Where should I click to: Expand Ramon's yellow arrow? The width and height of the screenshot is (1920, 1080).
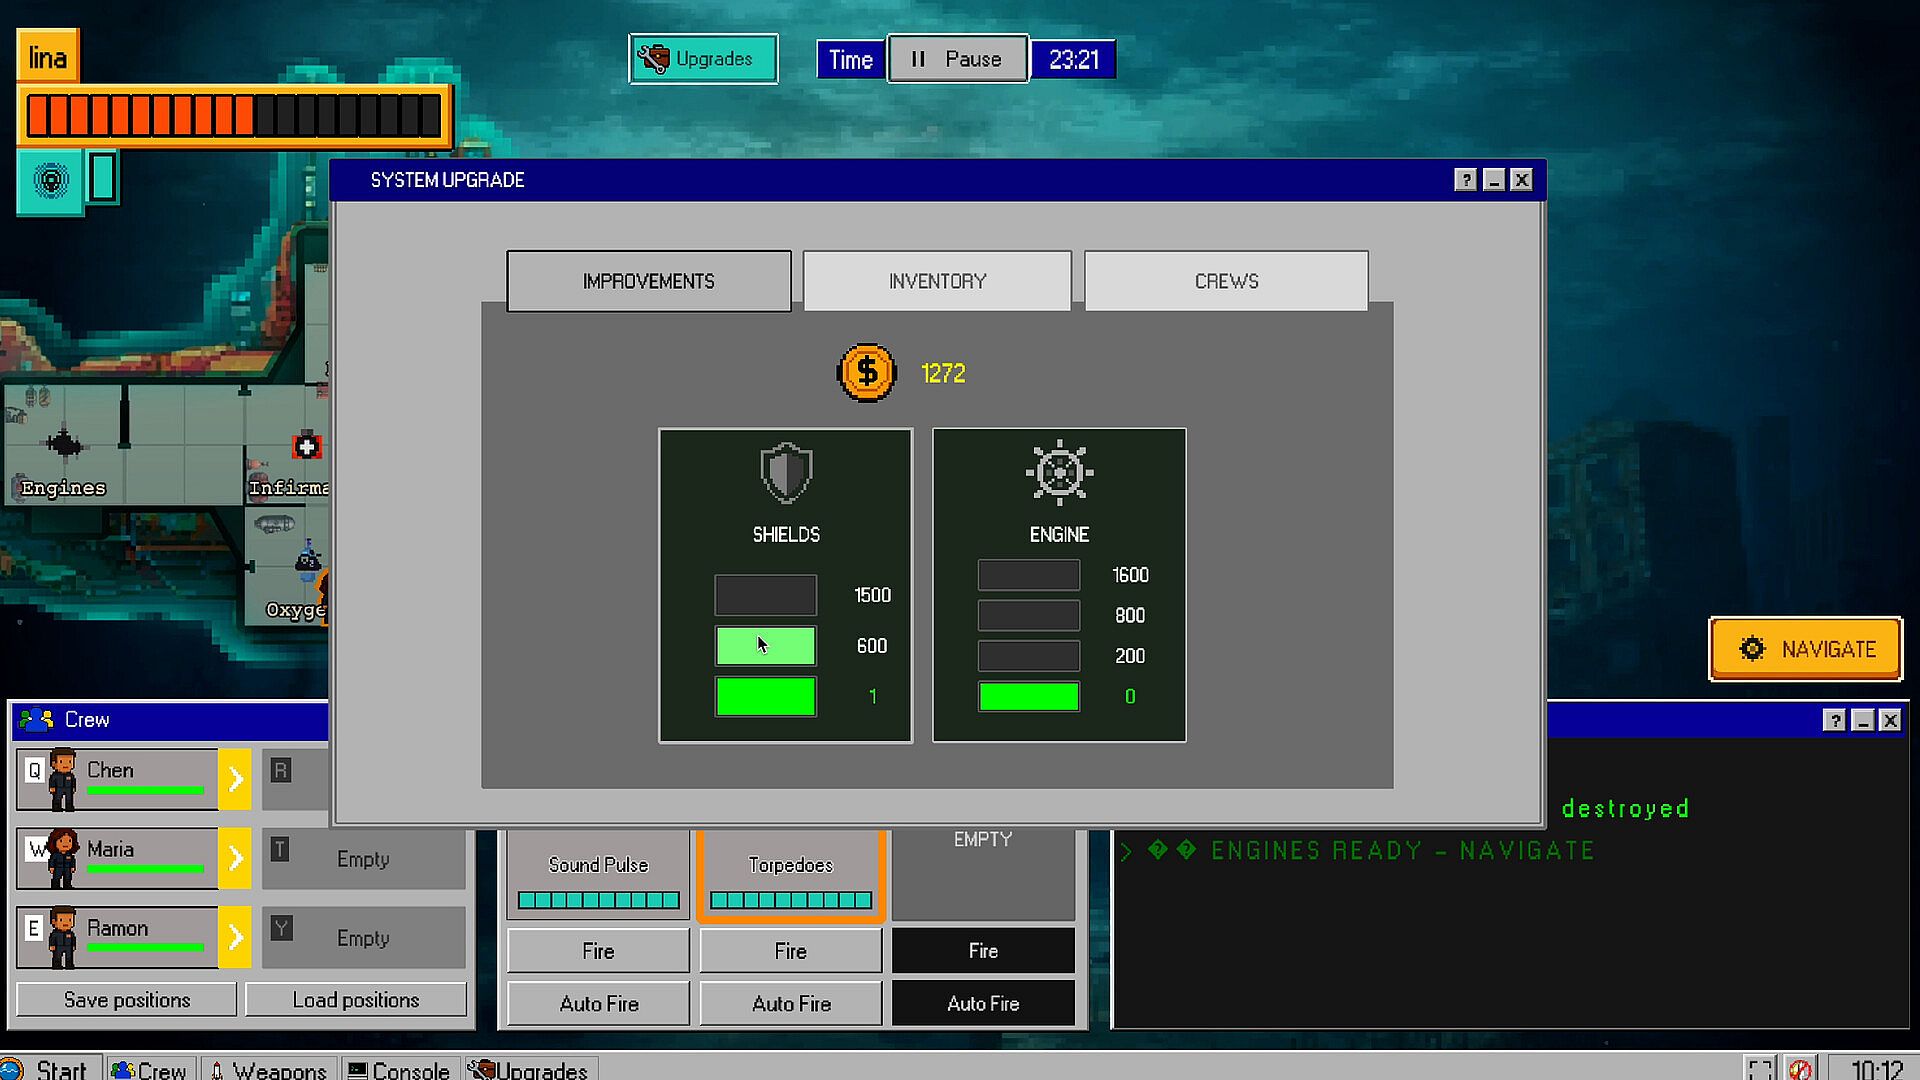click(235, 937)
